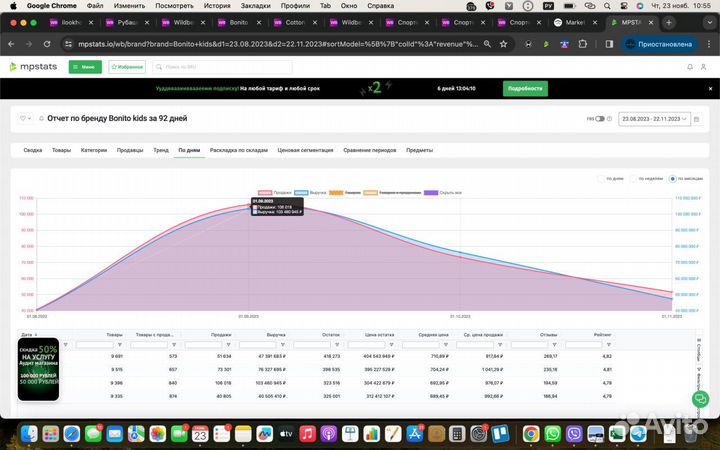This screenshot has height=450, width=720.
Task: Click the heart favorite icon beside report title
Action: (23, 118)
